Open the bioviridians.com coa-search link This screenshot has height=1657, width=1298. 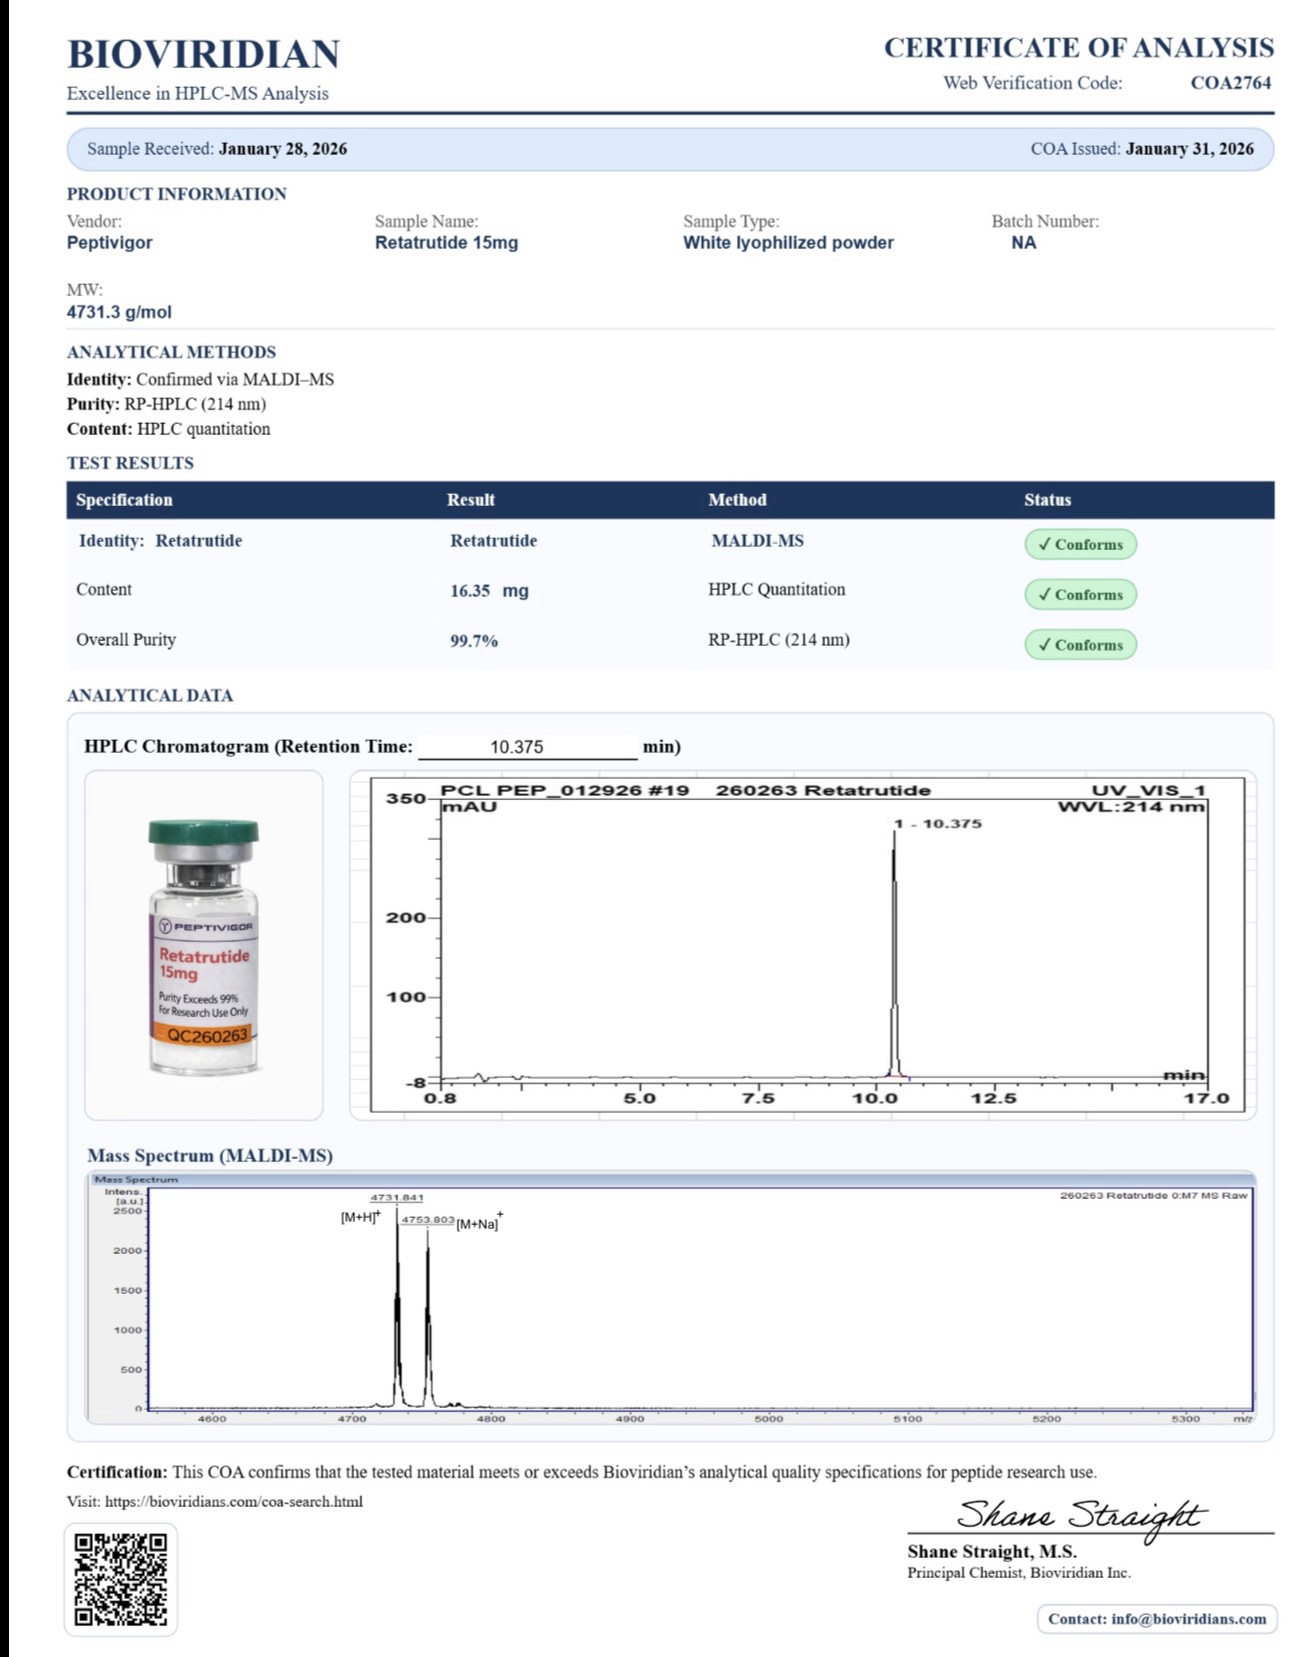(x=233, y=1501)
